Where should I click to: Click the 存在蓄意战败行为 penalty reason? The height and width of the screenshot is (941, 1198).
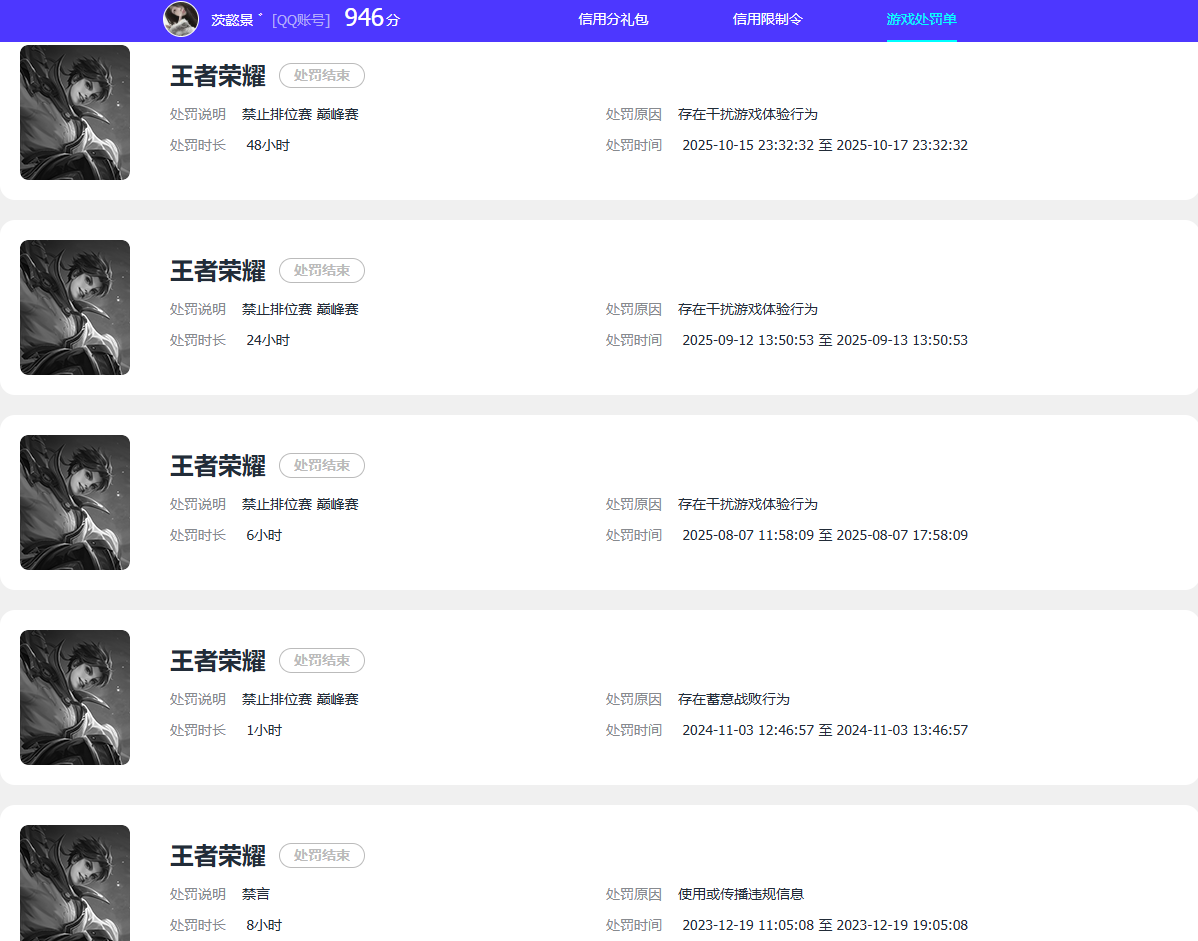click(733, 699)
